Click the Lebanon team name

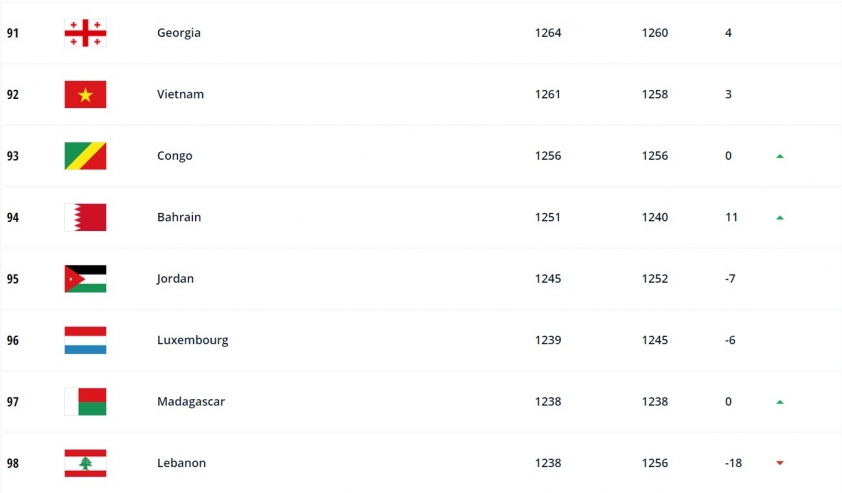point(182,463)
